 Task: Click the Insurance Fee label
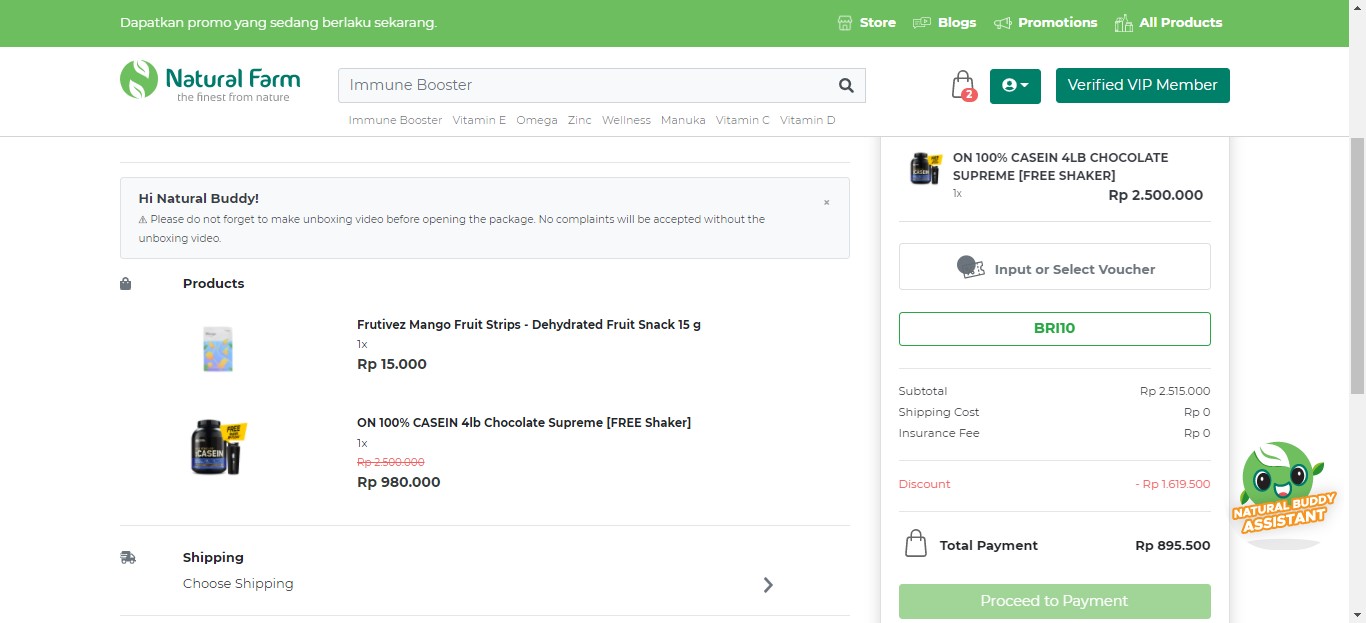[x=939, y=433]
